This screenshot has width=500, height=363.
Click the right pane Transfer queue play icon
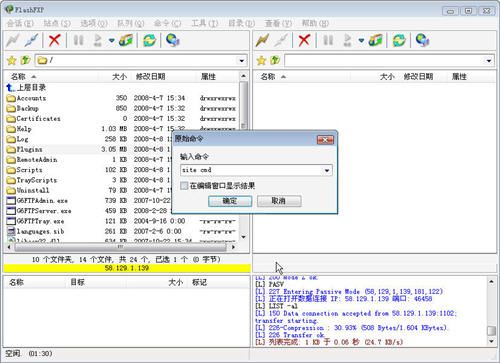347,40
